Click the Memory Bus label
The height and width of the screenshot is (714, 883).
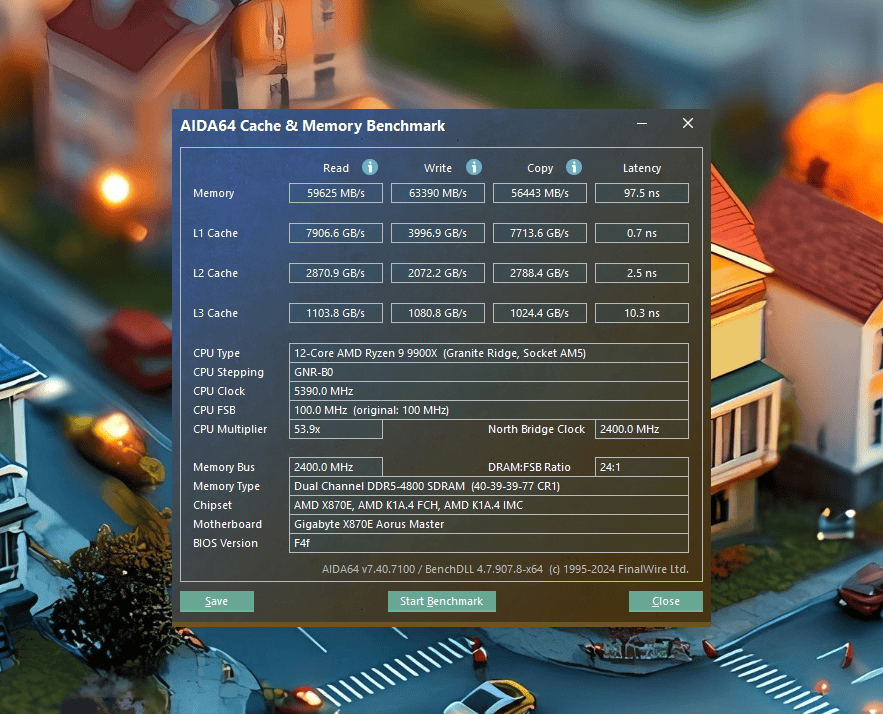[x=224, y=467]
